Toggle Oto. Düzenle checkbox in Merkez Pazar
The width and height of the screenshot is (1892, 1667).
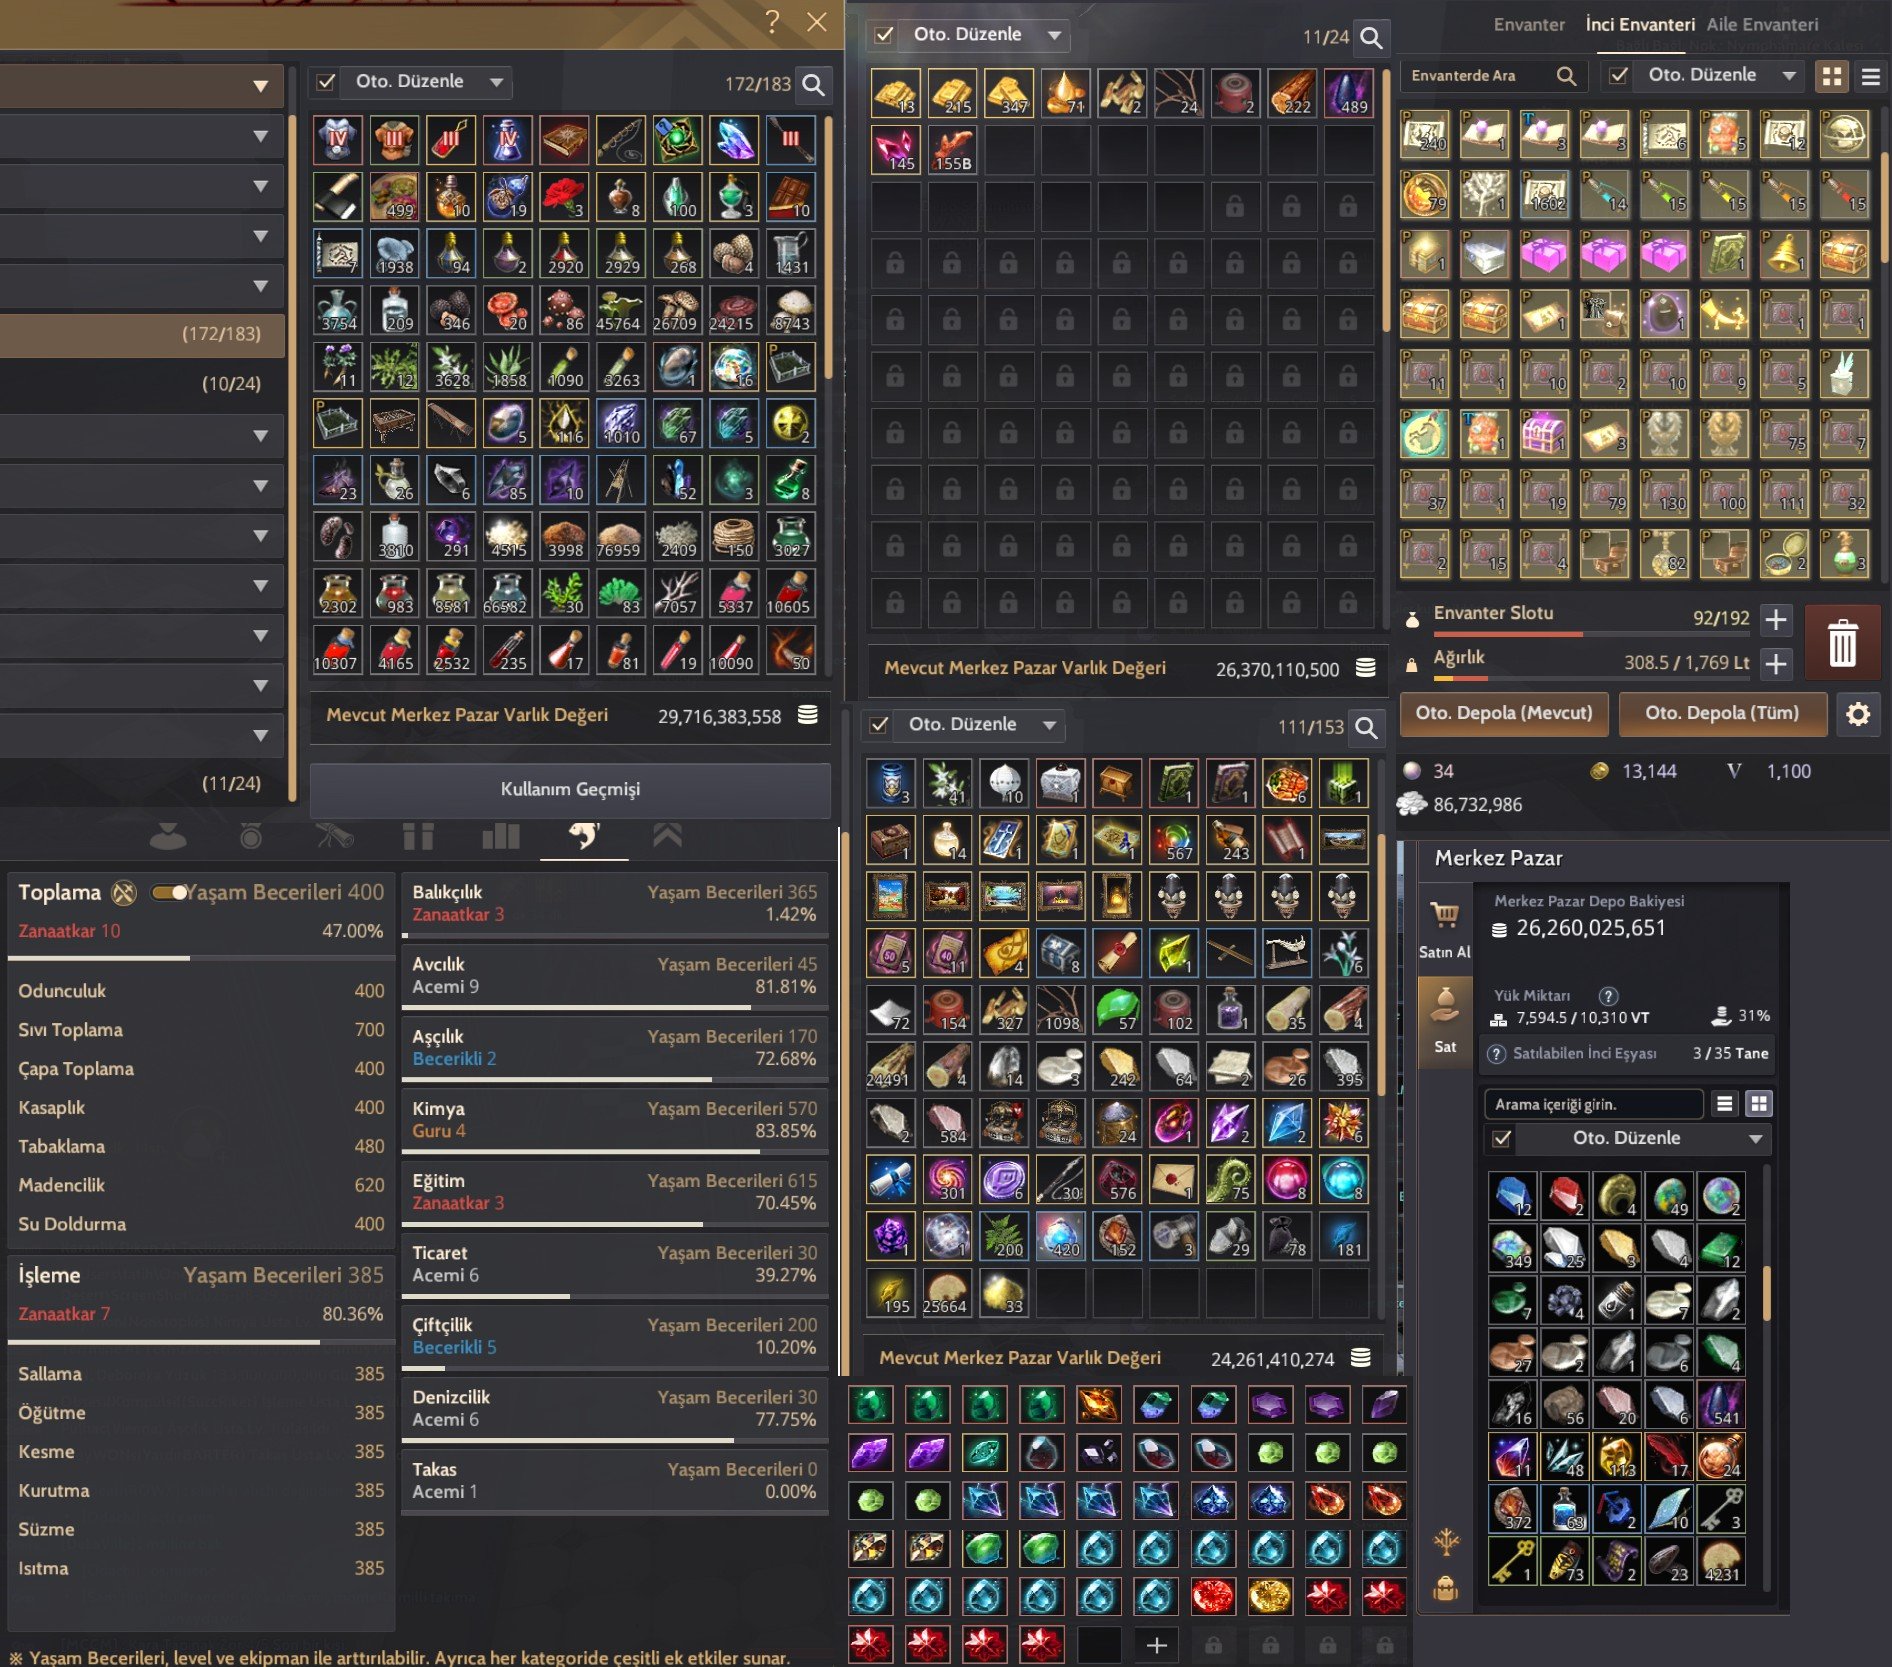[1502, 1138]
